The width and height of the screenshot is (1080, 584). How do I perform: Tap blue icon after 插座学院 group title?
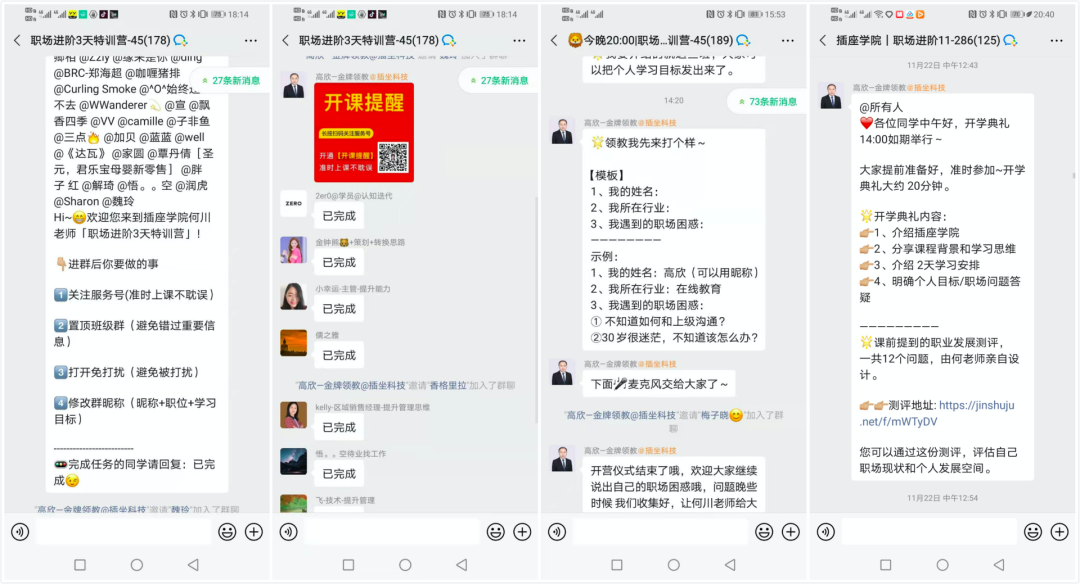click(x=1016, y=40)
